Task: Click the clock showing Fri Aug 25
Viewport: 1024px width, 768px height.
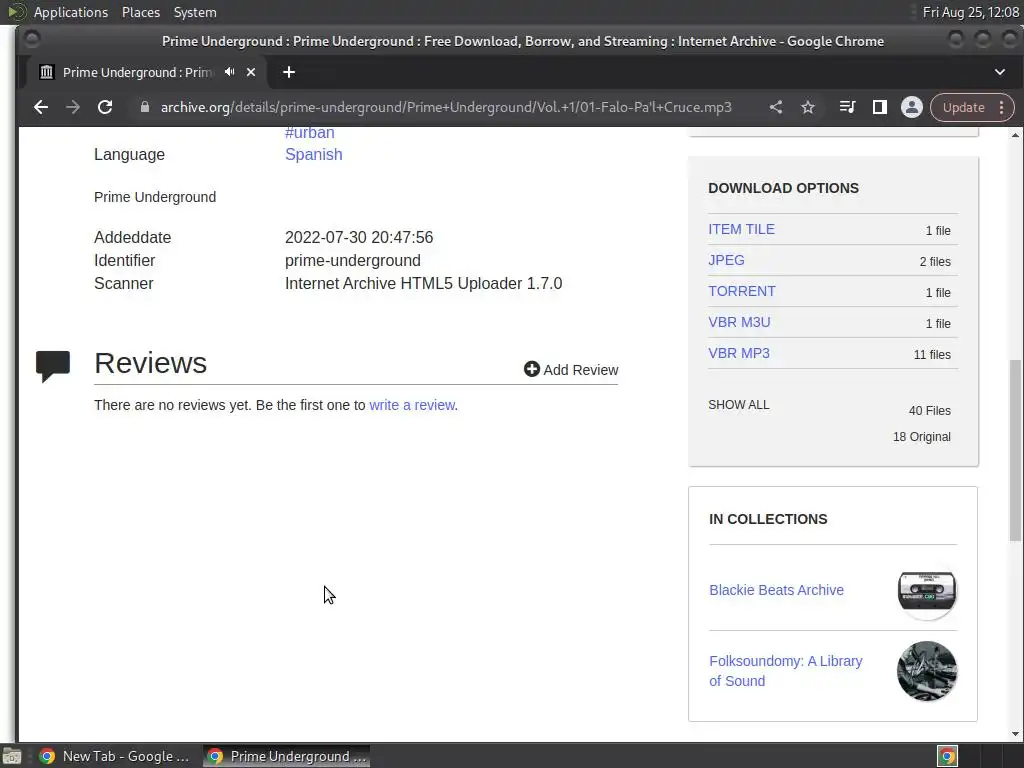Action: click(970, 12)
